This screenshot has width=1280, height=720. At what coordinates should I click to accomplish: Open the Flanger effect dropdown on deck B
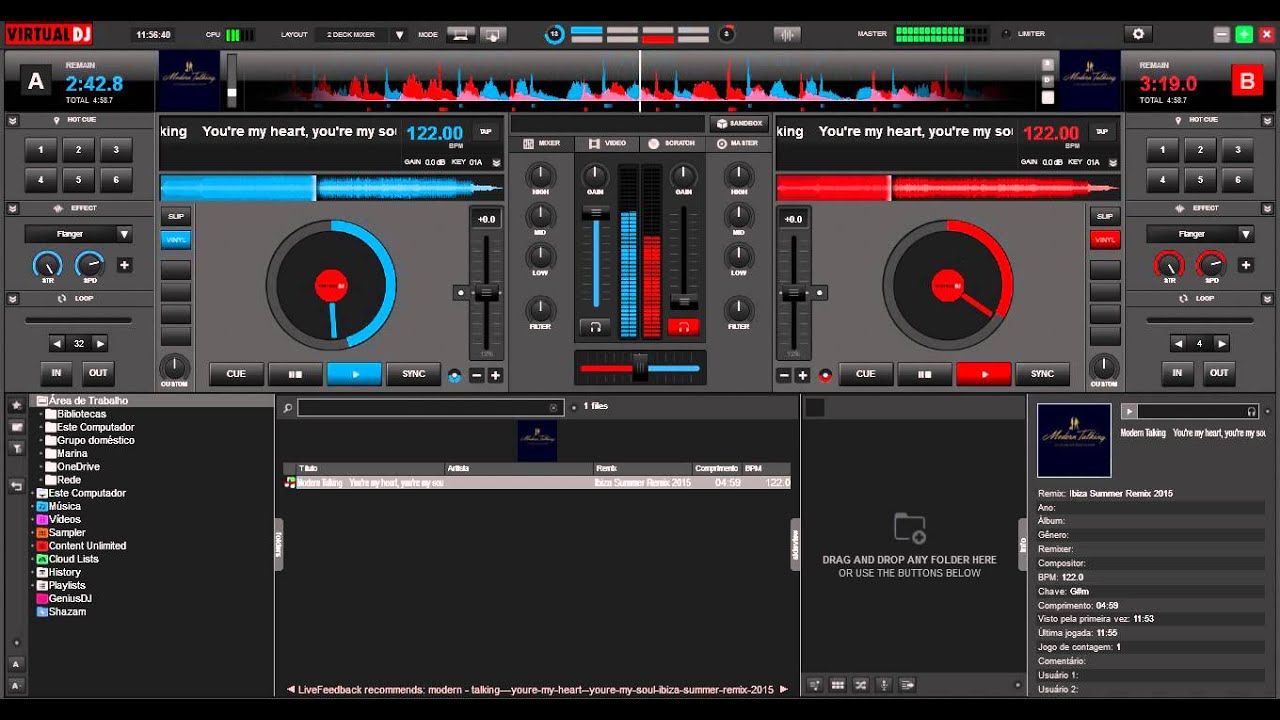click(x=1200, y=234)
